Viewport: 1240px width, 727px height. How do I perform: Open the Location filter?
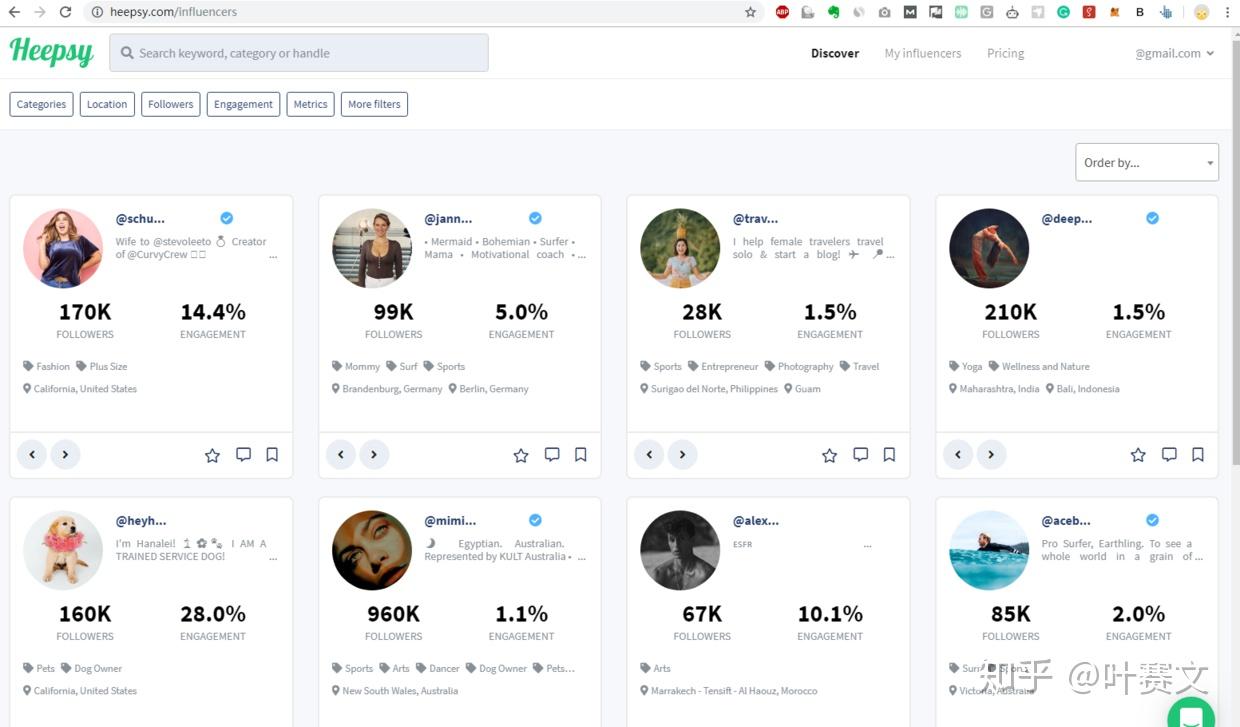coord(107,104)
